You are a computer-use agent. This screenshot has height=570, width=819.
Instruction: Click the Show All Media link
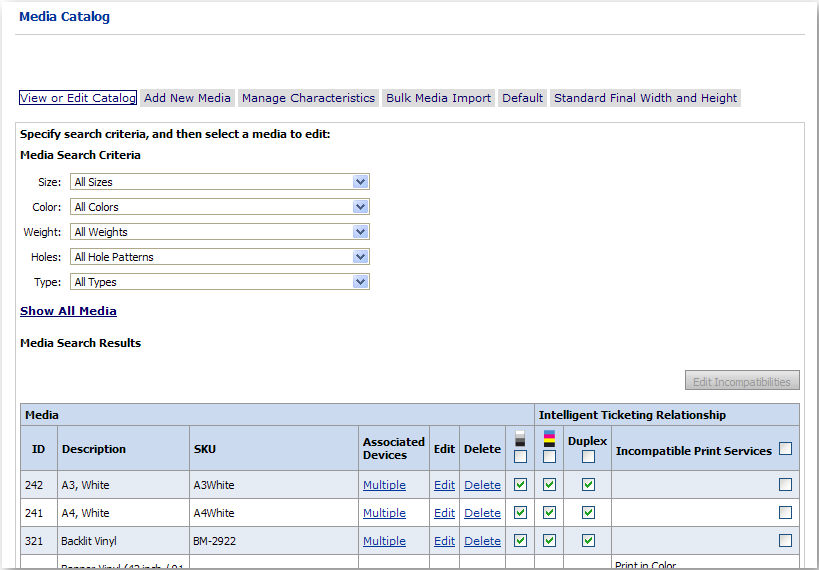coord(68,311)
